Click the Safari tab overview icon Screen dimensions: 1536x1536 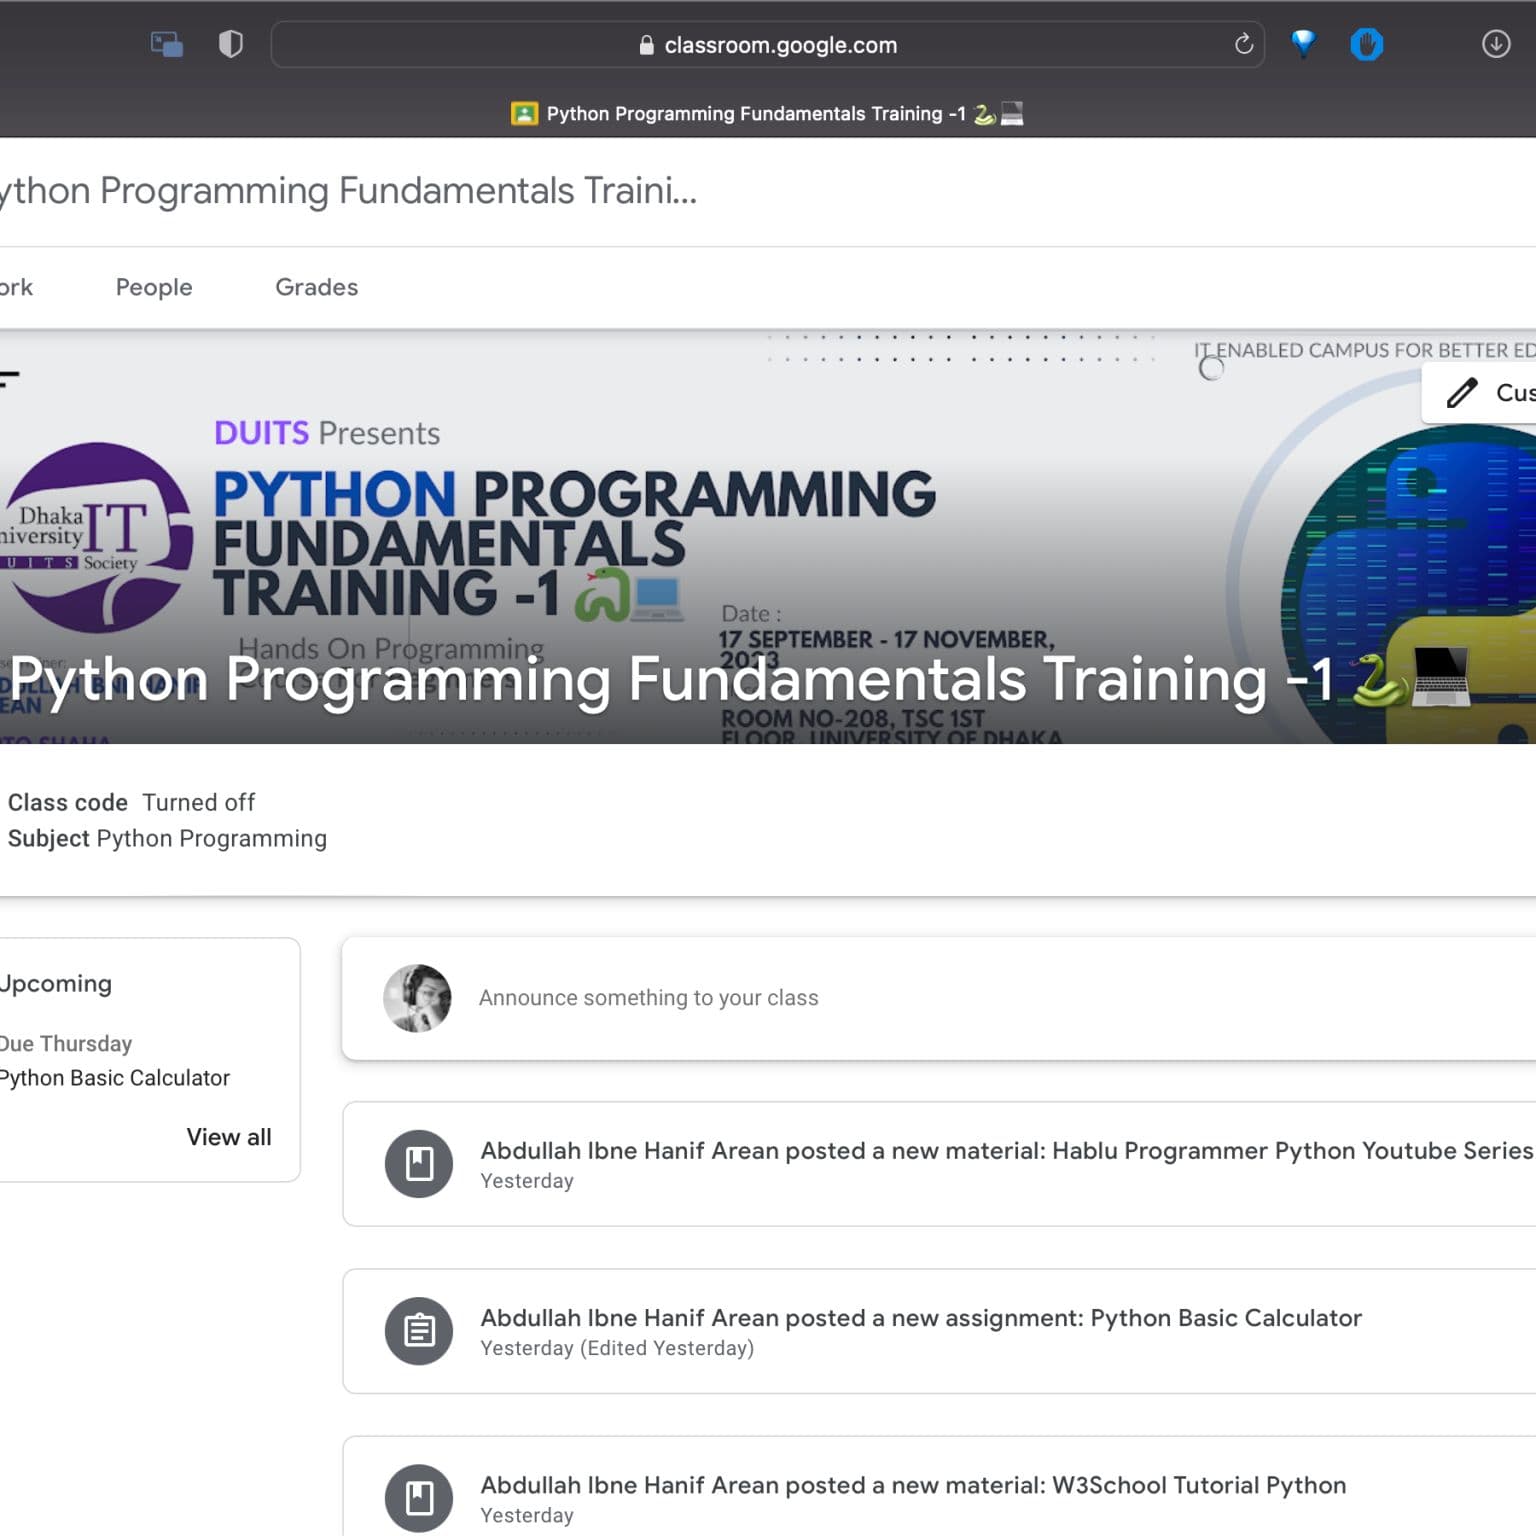[166, 44]
